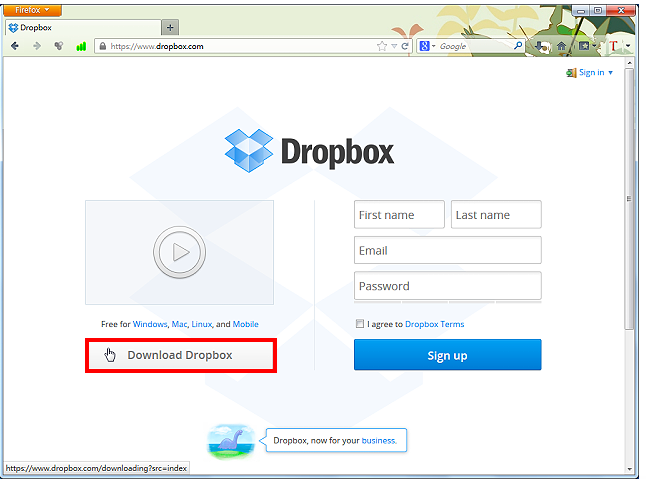646x479 pixels.
Task: Click the Dropbox favicon on the tab
Action: (x=13, y=28)
